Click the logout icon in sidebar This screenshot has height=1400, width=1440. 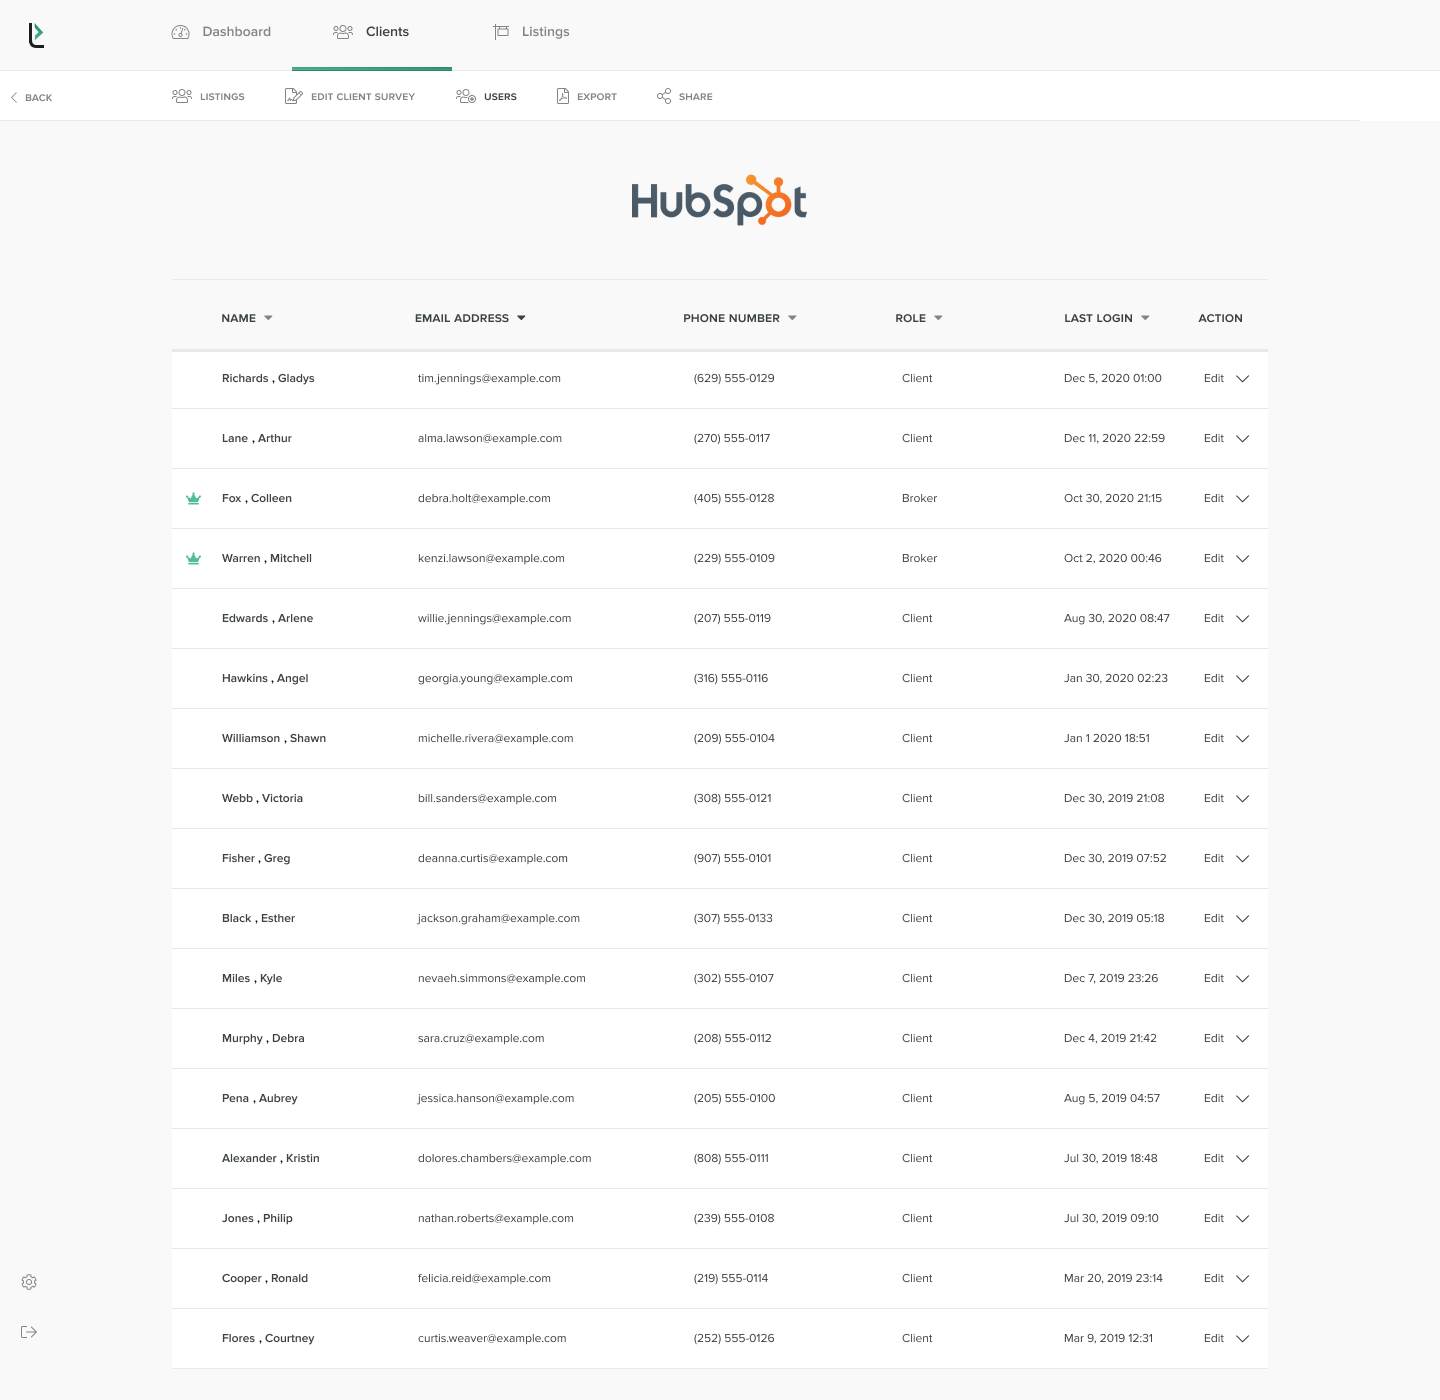click(x=29, y=1332)
